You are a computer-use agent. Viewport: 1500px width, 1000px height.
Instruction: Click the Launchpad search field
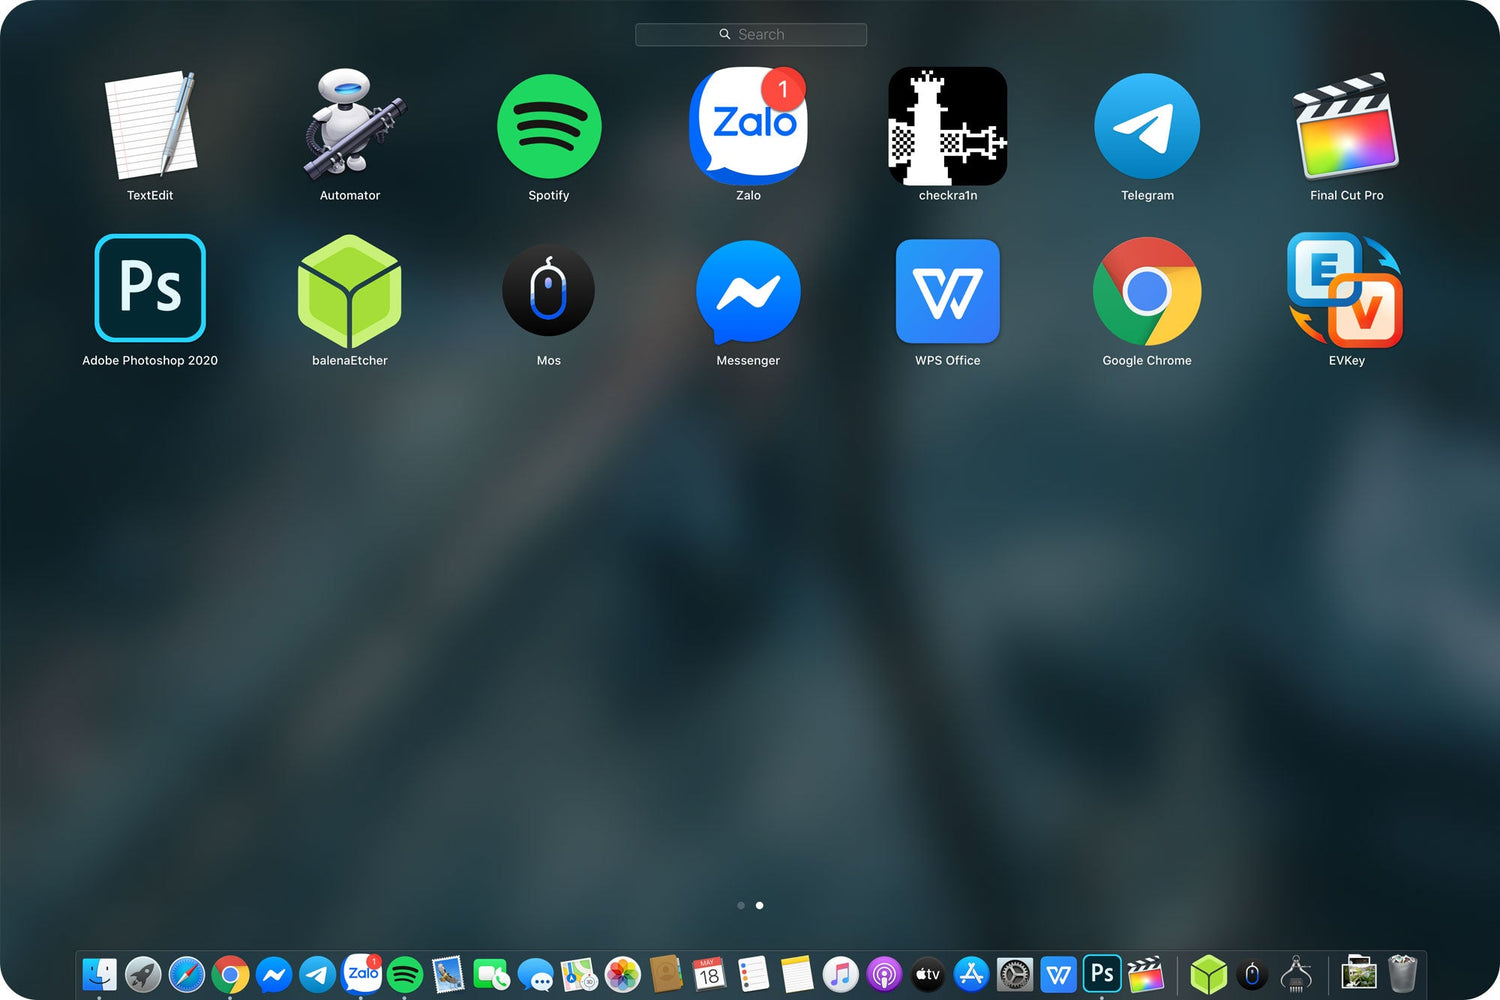(751, 34)
